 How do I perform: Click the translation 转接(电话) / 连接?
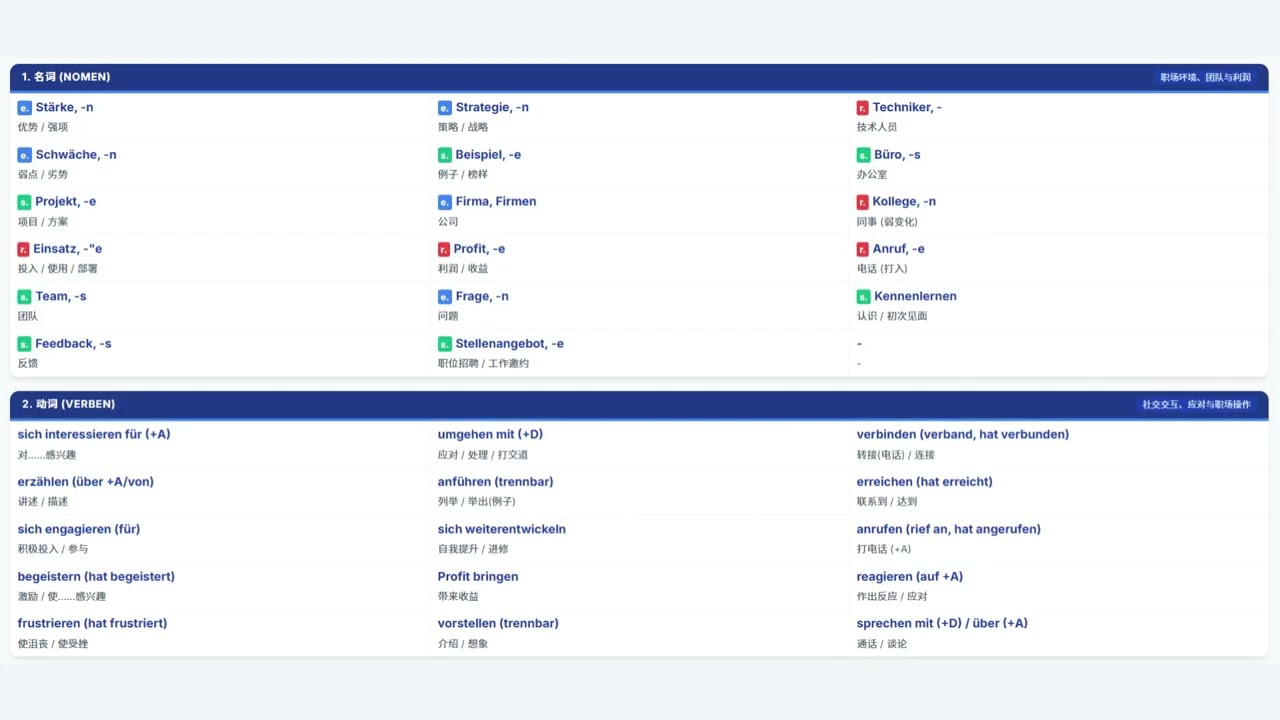pyautogui.click(x=896, y=455)
